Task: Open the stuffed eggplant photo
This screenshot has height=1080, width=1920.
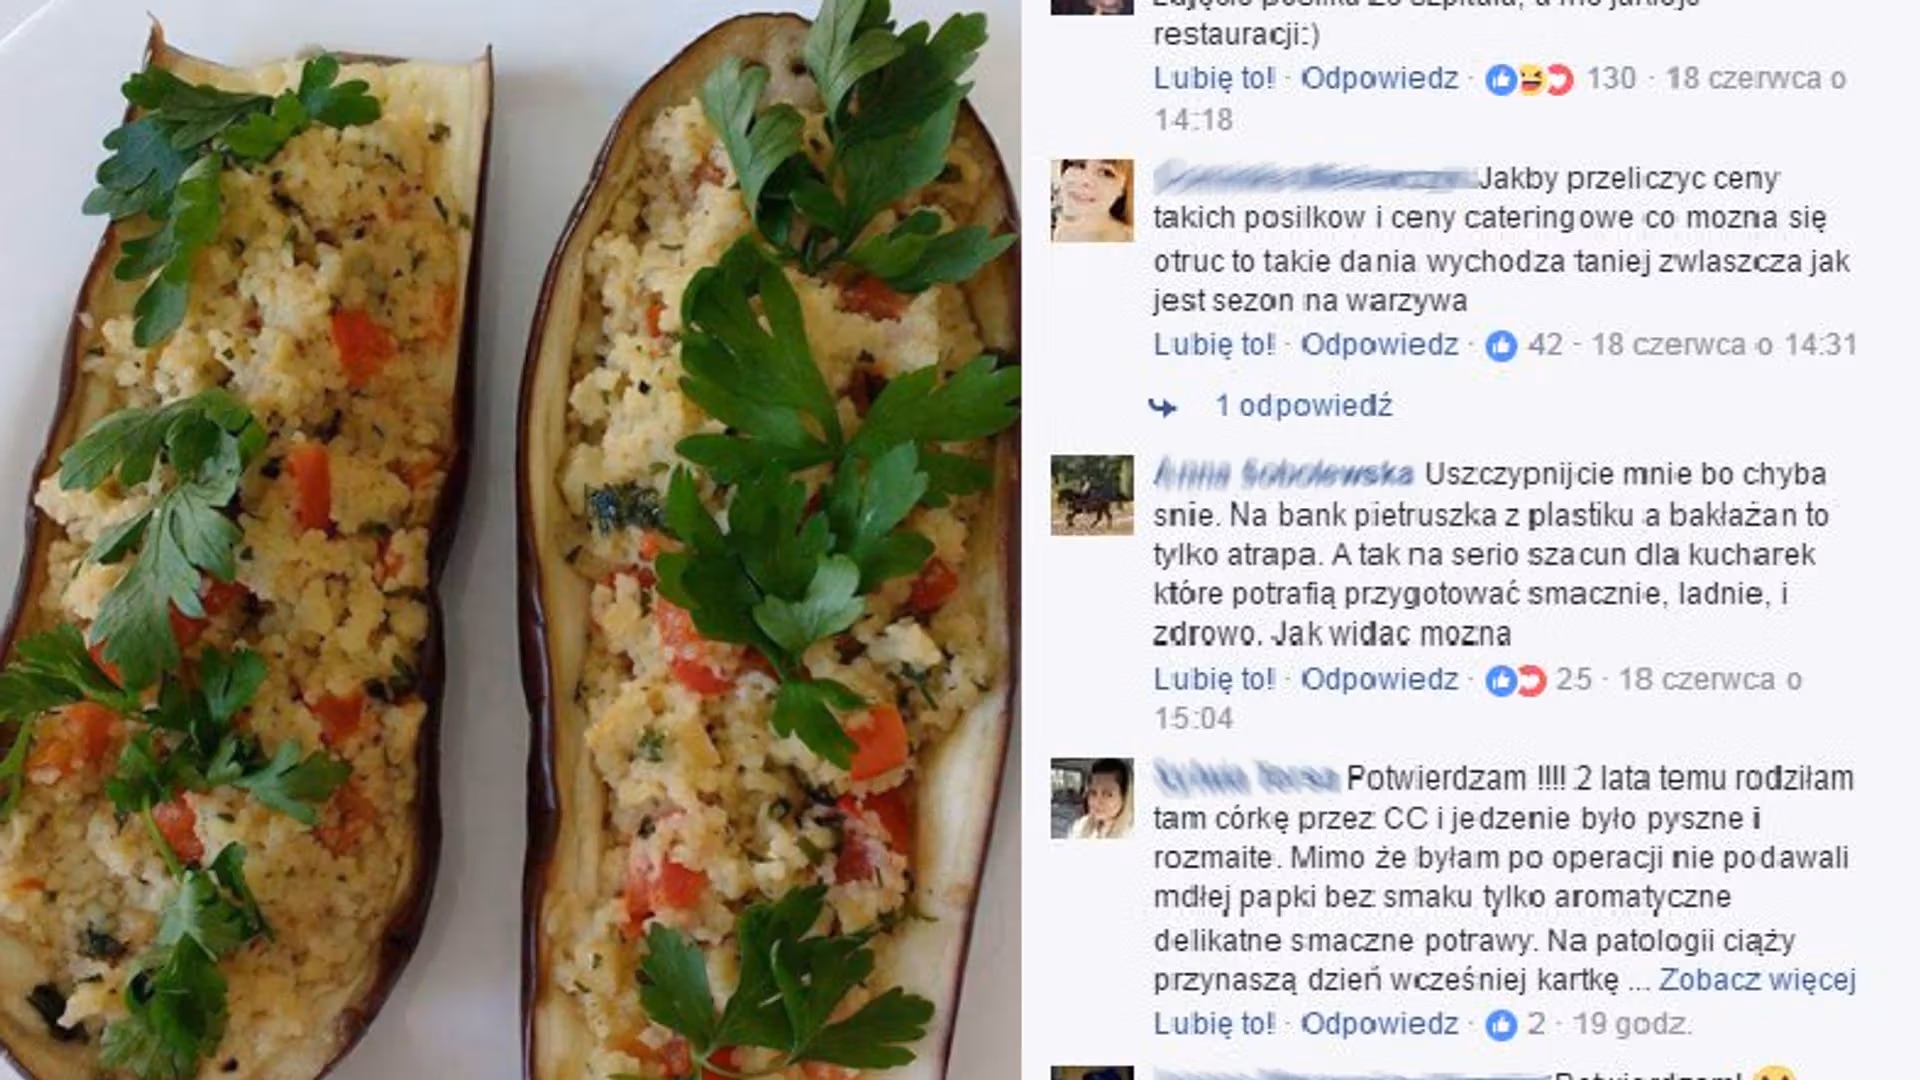Action: 510,540
